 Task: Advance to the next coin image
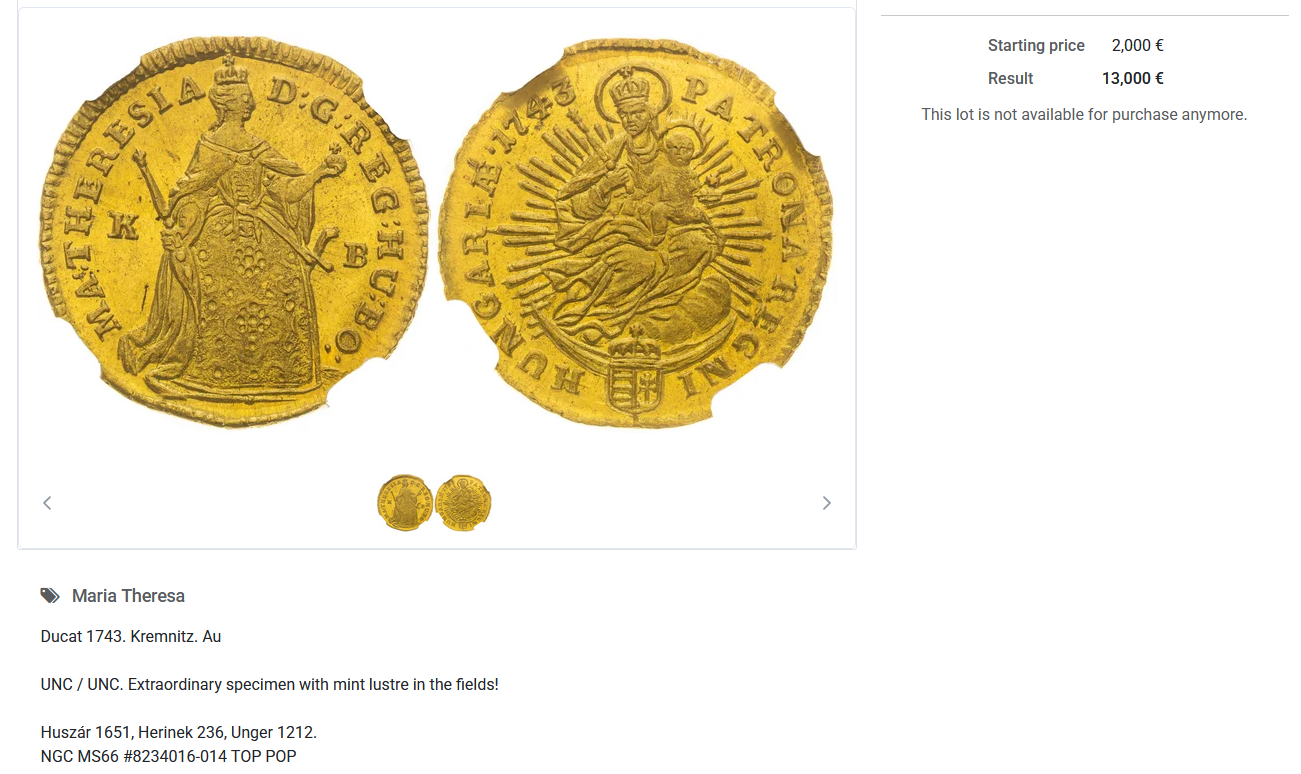826,503
